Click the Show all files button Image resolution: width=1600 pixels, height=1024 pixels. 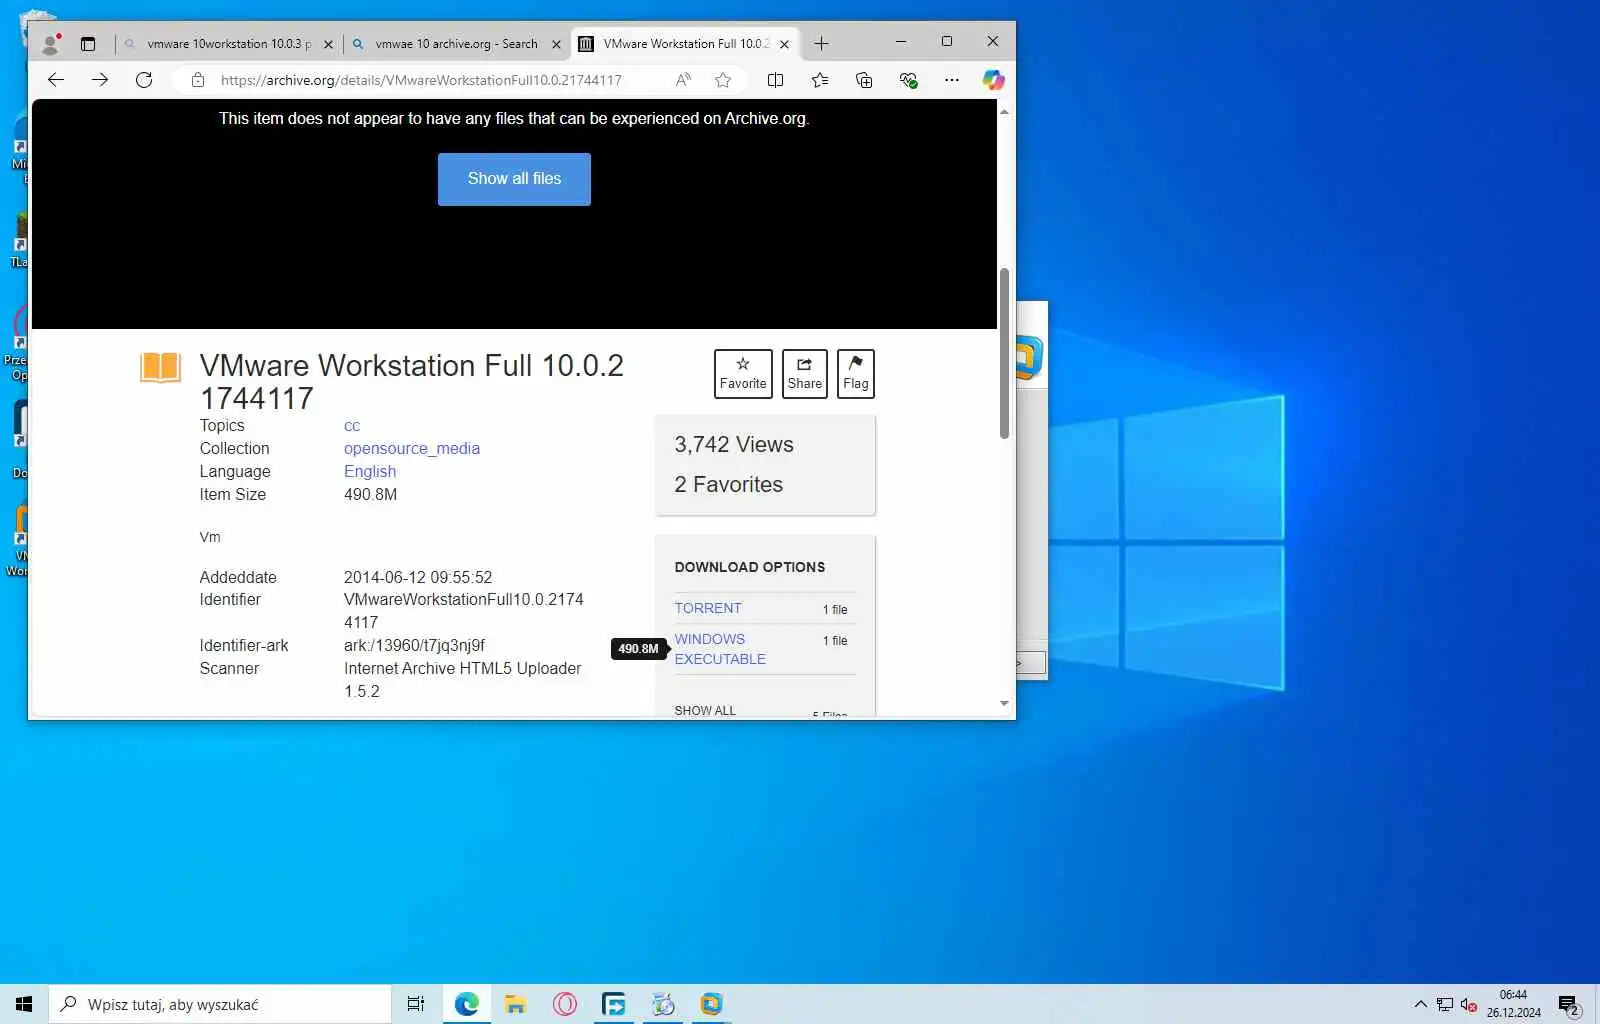(x=514, y=179)
